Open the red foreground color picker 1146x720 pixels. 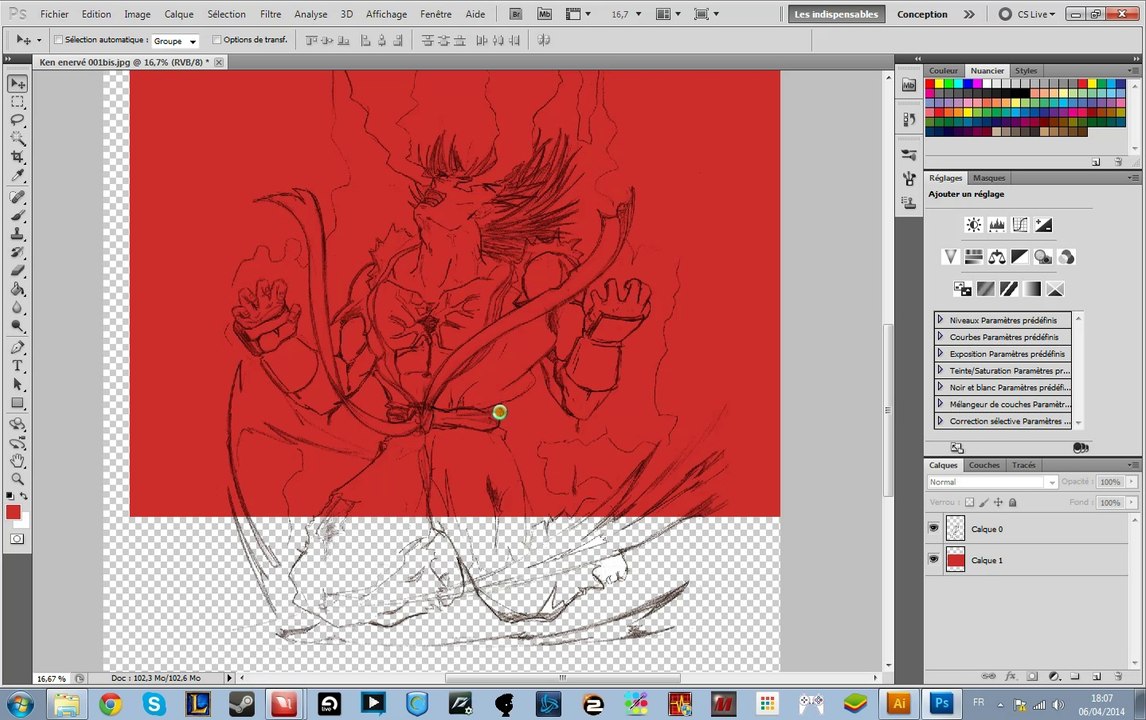click(x=13, y=512)
